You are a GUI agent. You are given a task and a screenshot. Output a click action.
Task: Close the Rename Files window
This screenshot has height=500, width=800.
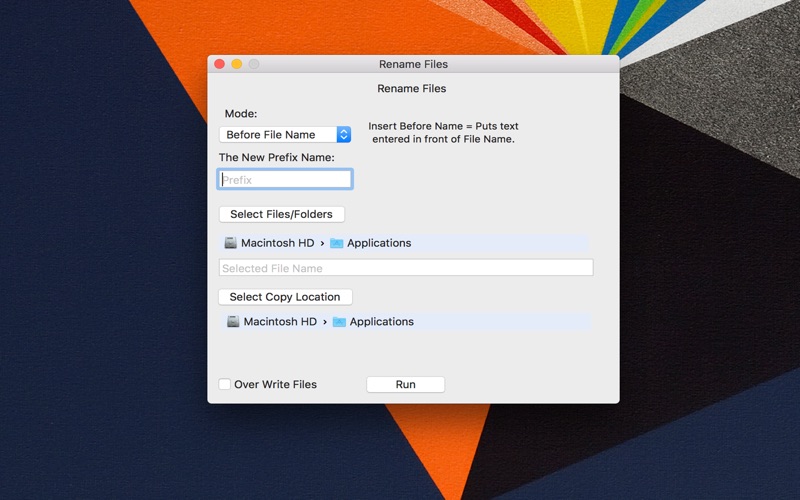click(x=220, y=64)
